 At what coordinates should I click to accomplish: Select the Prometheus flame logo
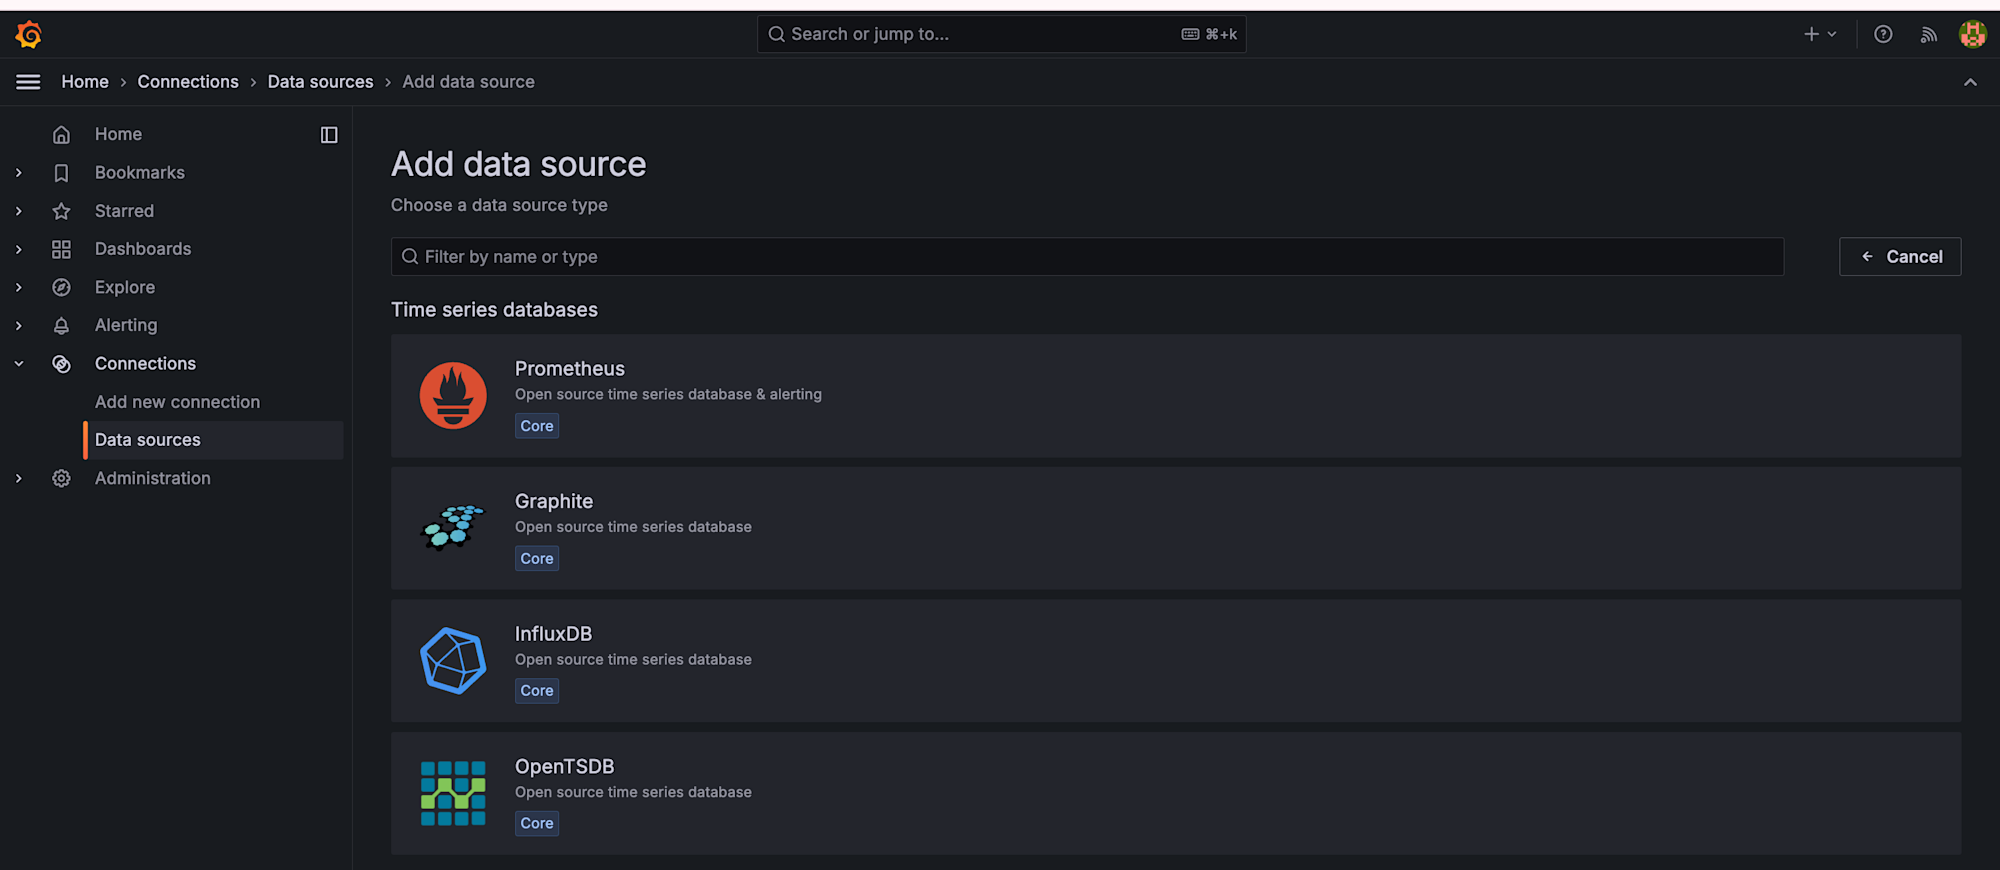click(x=453, y=396)
